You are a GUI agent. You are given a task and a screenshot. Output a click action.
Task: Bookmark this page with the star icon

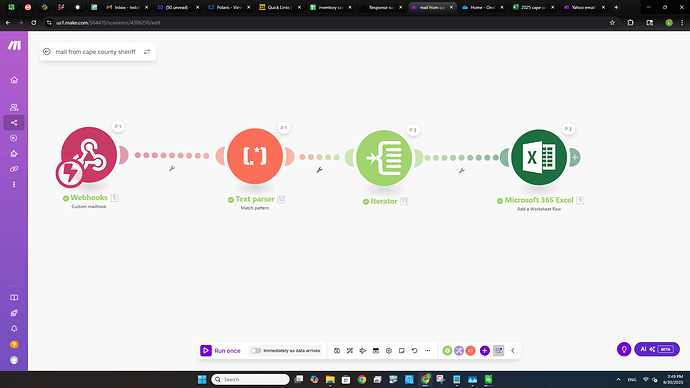(612, 22)
